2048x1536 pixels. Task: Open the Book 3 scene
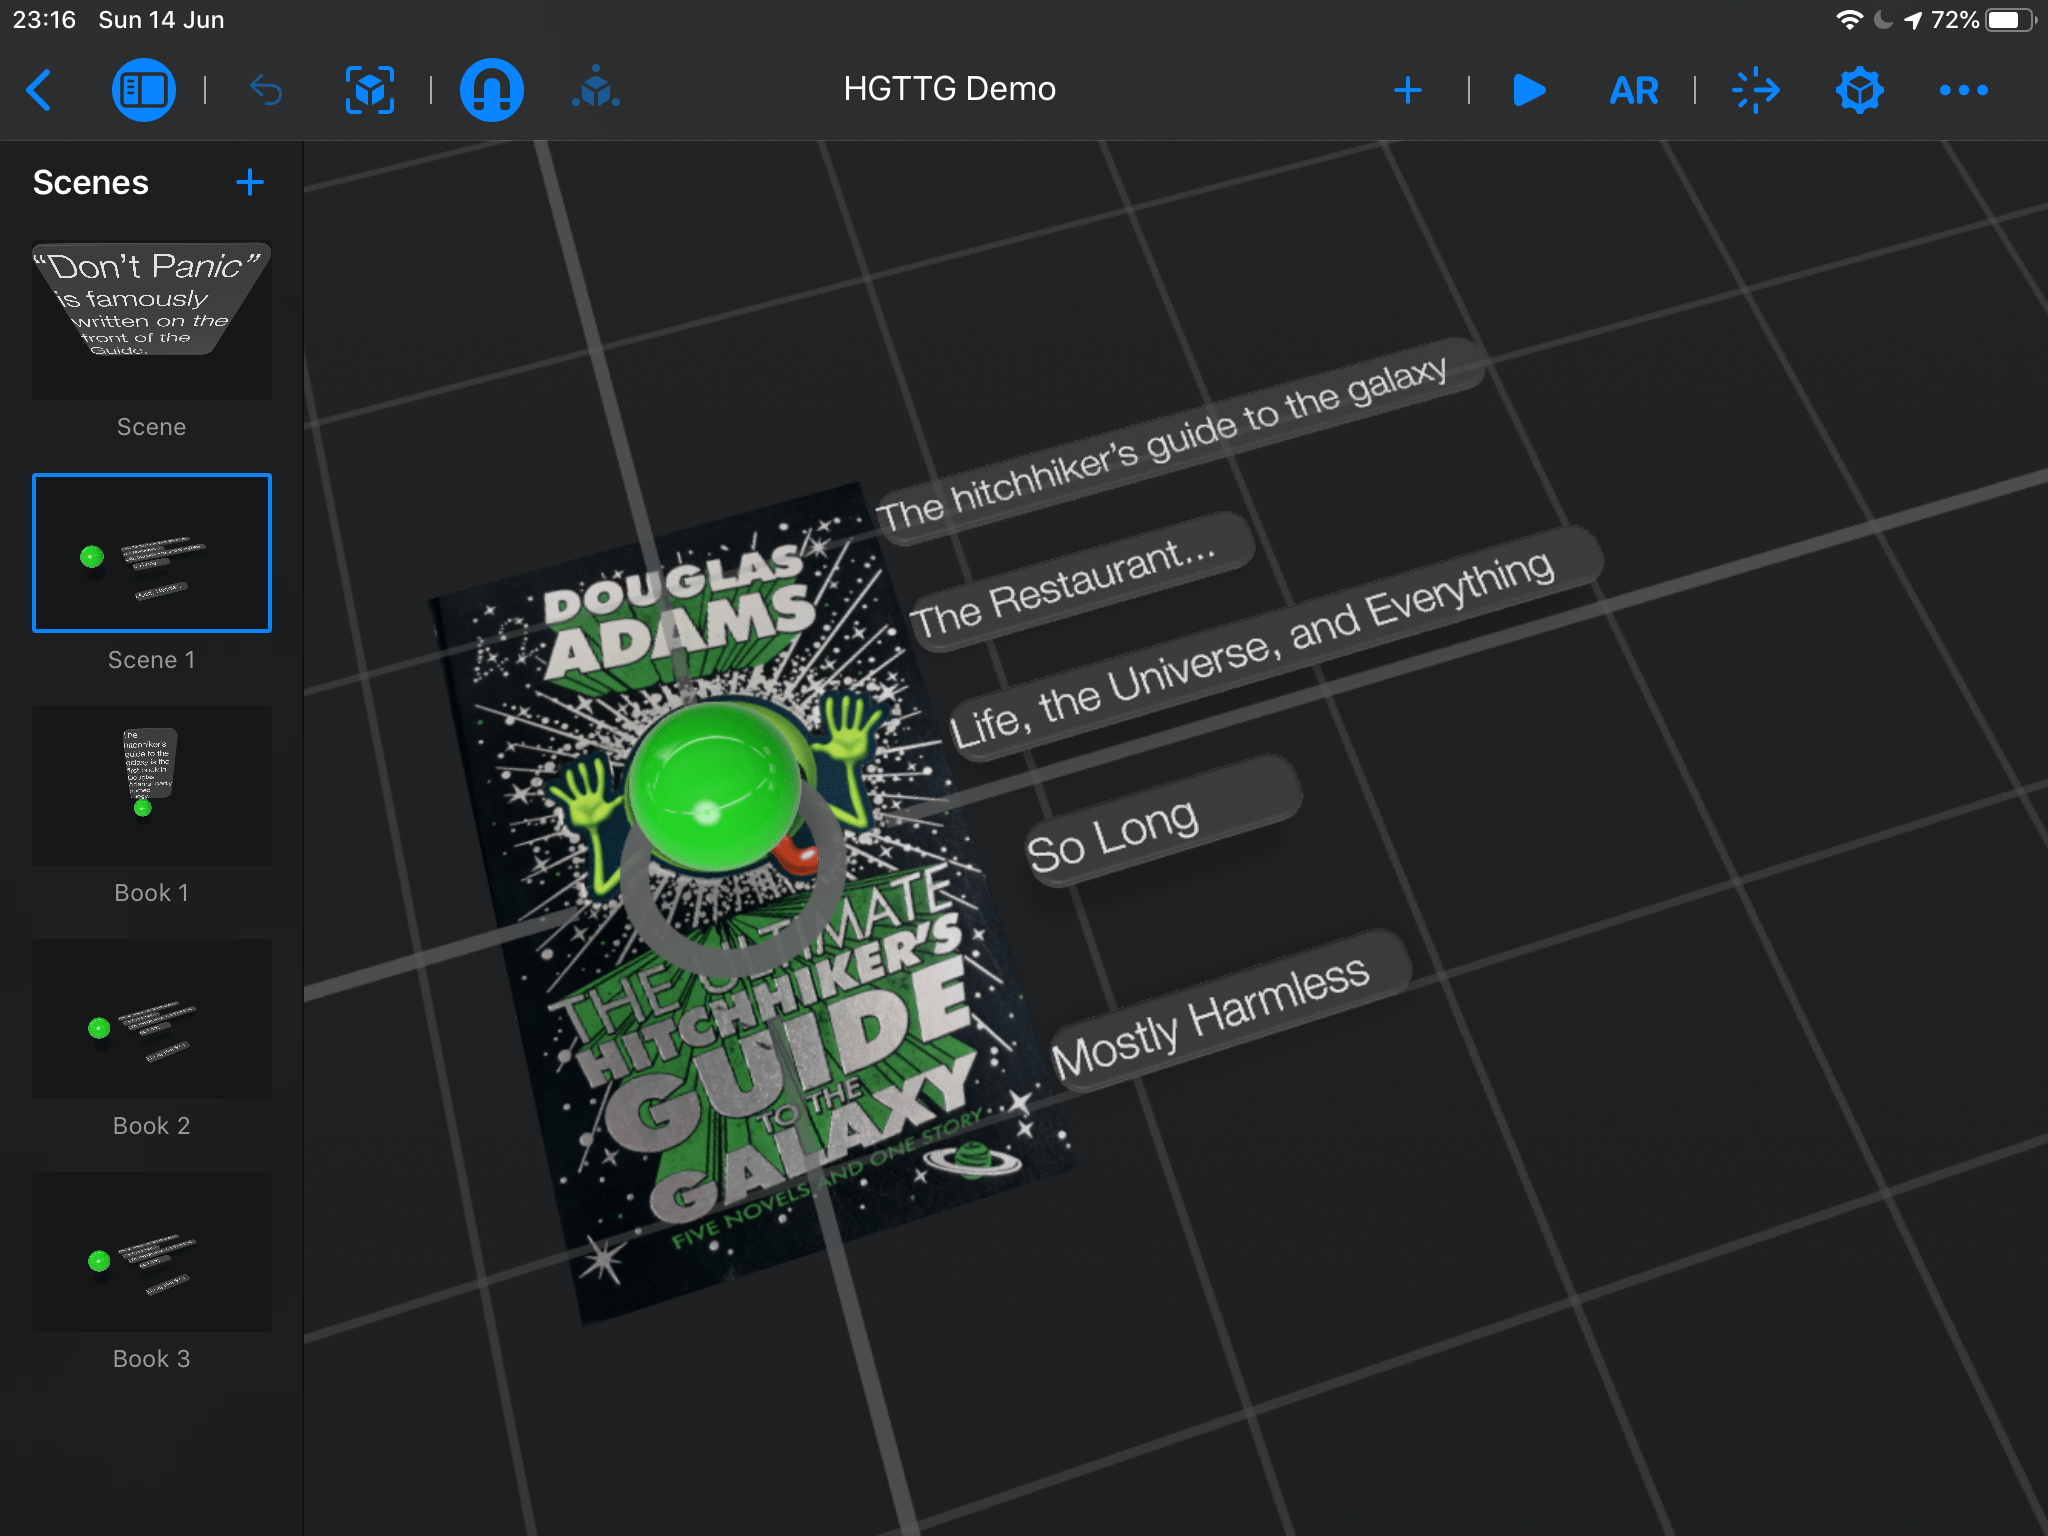click(152, 1252)
